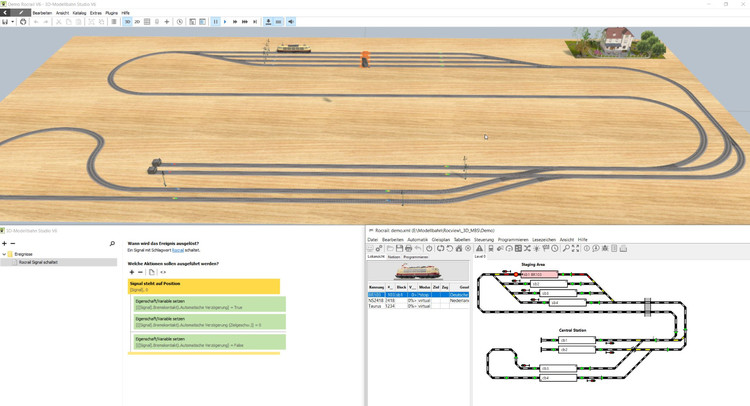Switch to Programmieren tab in Rocrail
Image resolution: width=750 pixels, height=406 pixels.
(416, 257)
